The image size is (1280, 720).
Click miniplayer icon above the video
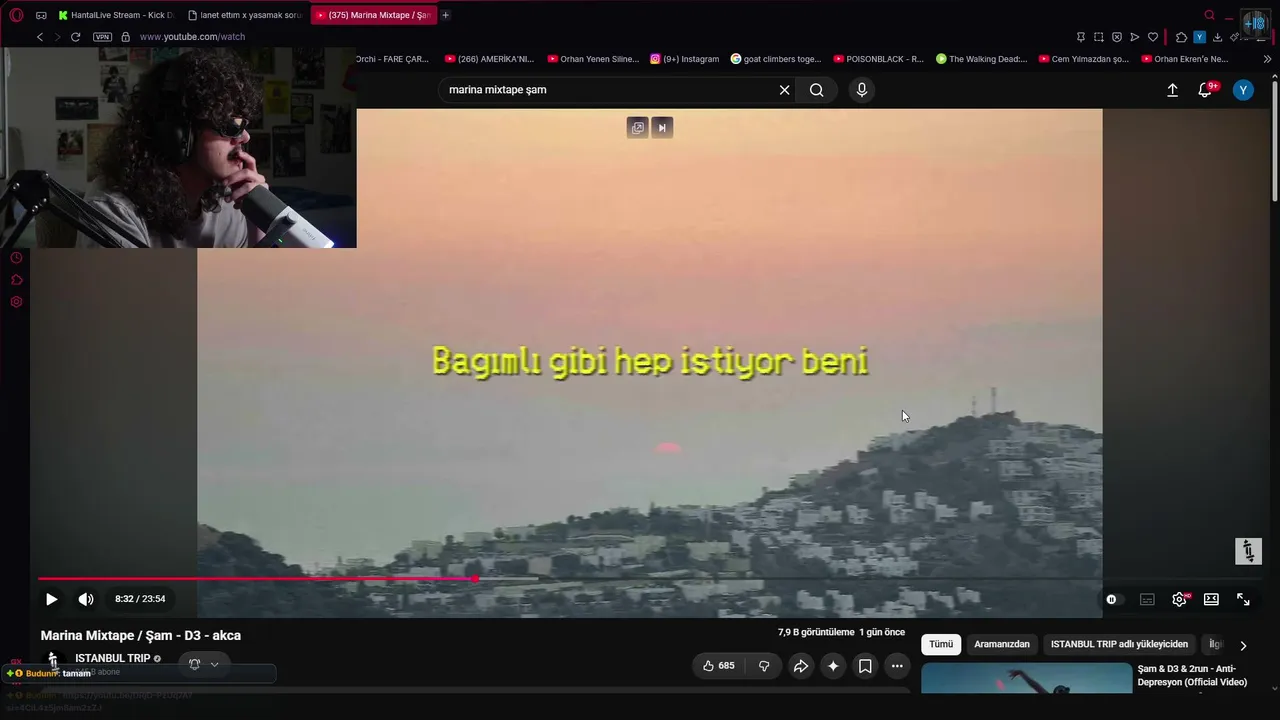pyautogui.click(x=638, y=128)
